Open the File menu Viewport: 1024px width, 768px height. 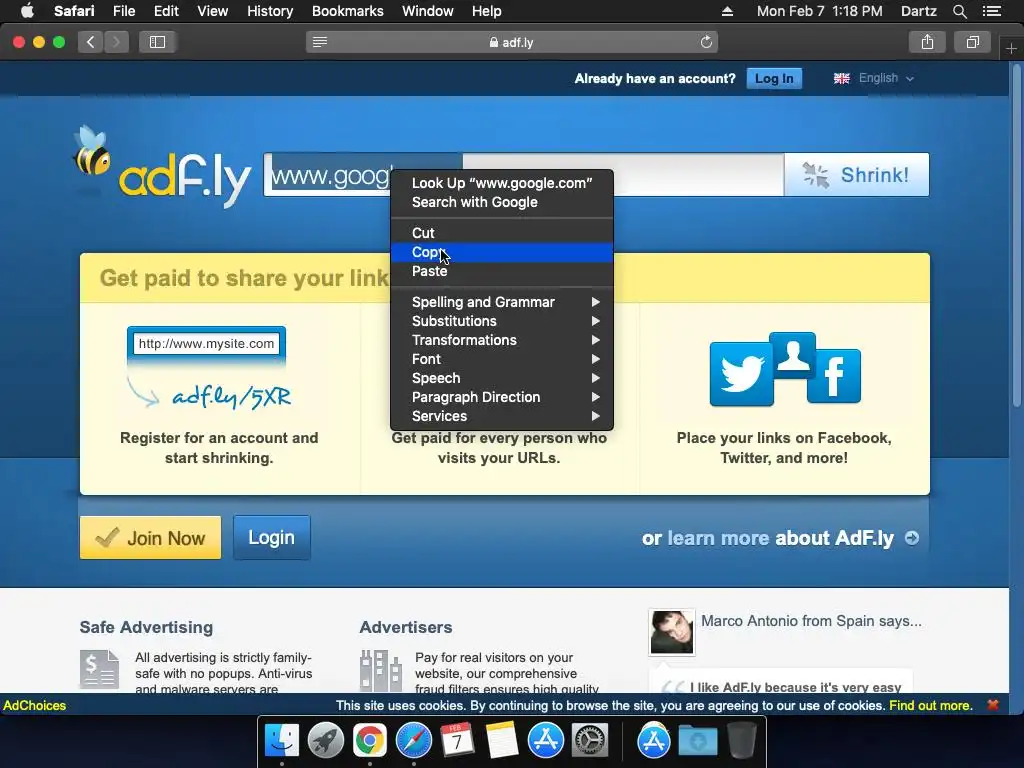coord(123,11)
